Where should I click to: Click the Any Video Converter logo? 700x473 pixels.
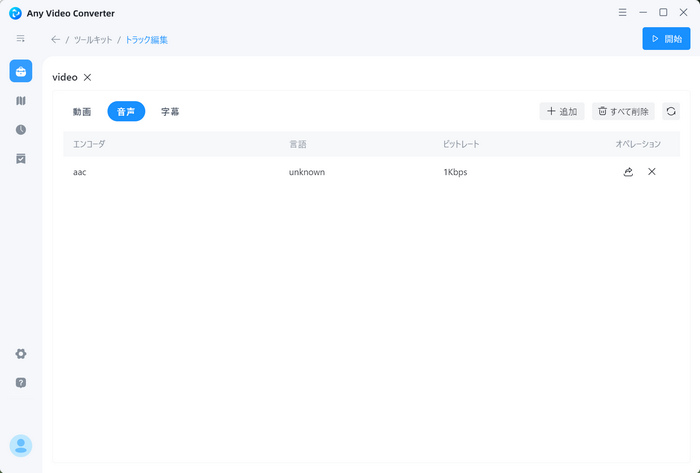click(x=15, y=13)
